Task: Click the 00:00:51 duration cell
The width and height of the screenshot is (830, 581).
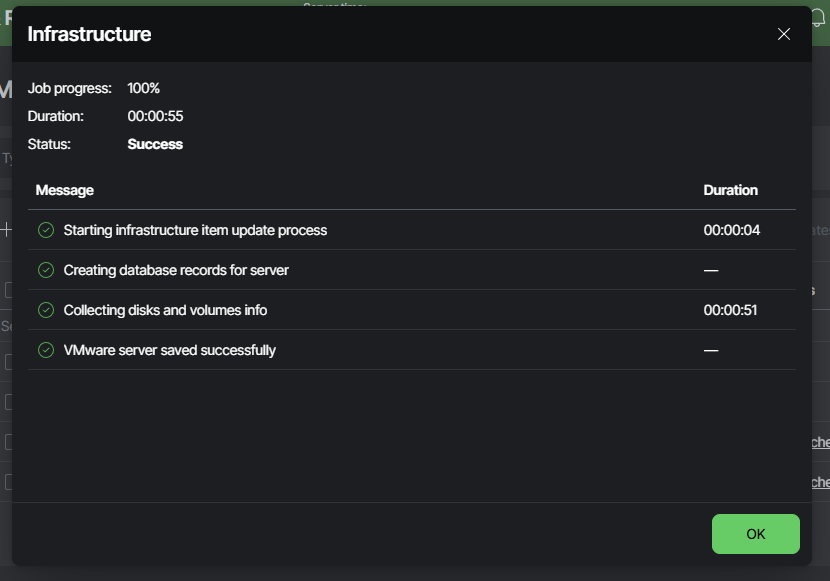Action: tap(730, 310)
